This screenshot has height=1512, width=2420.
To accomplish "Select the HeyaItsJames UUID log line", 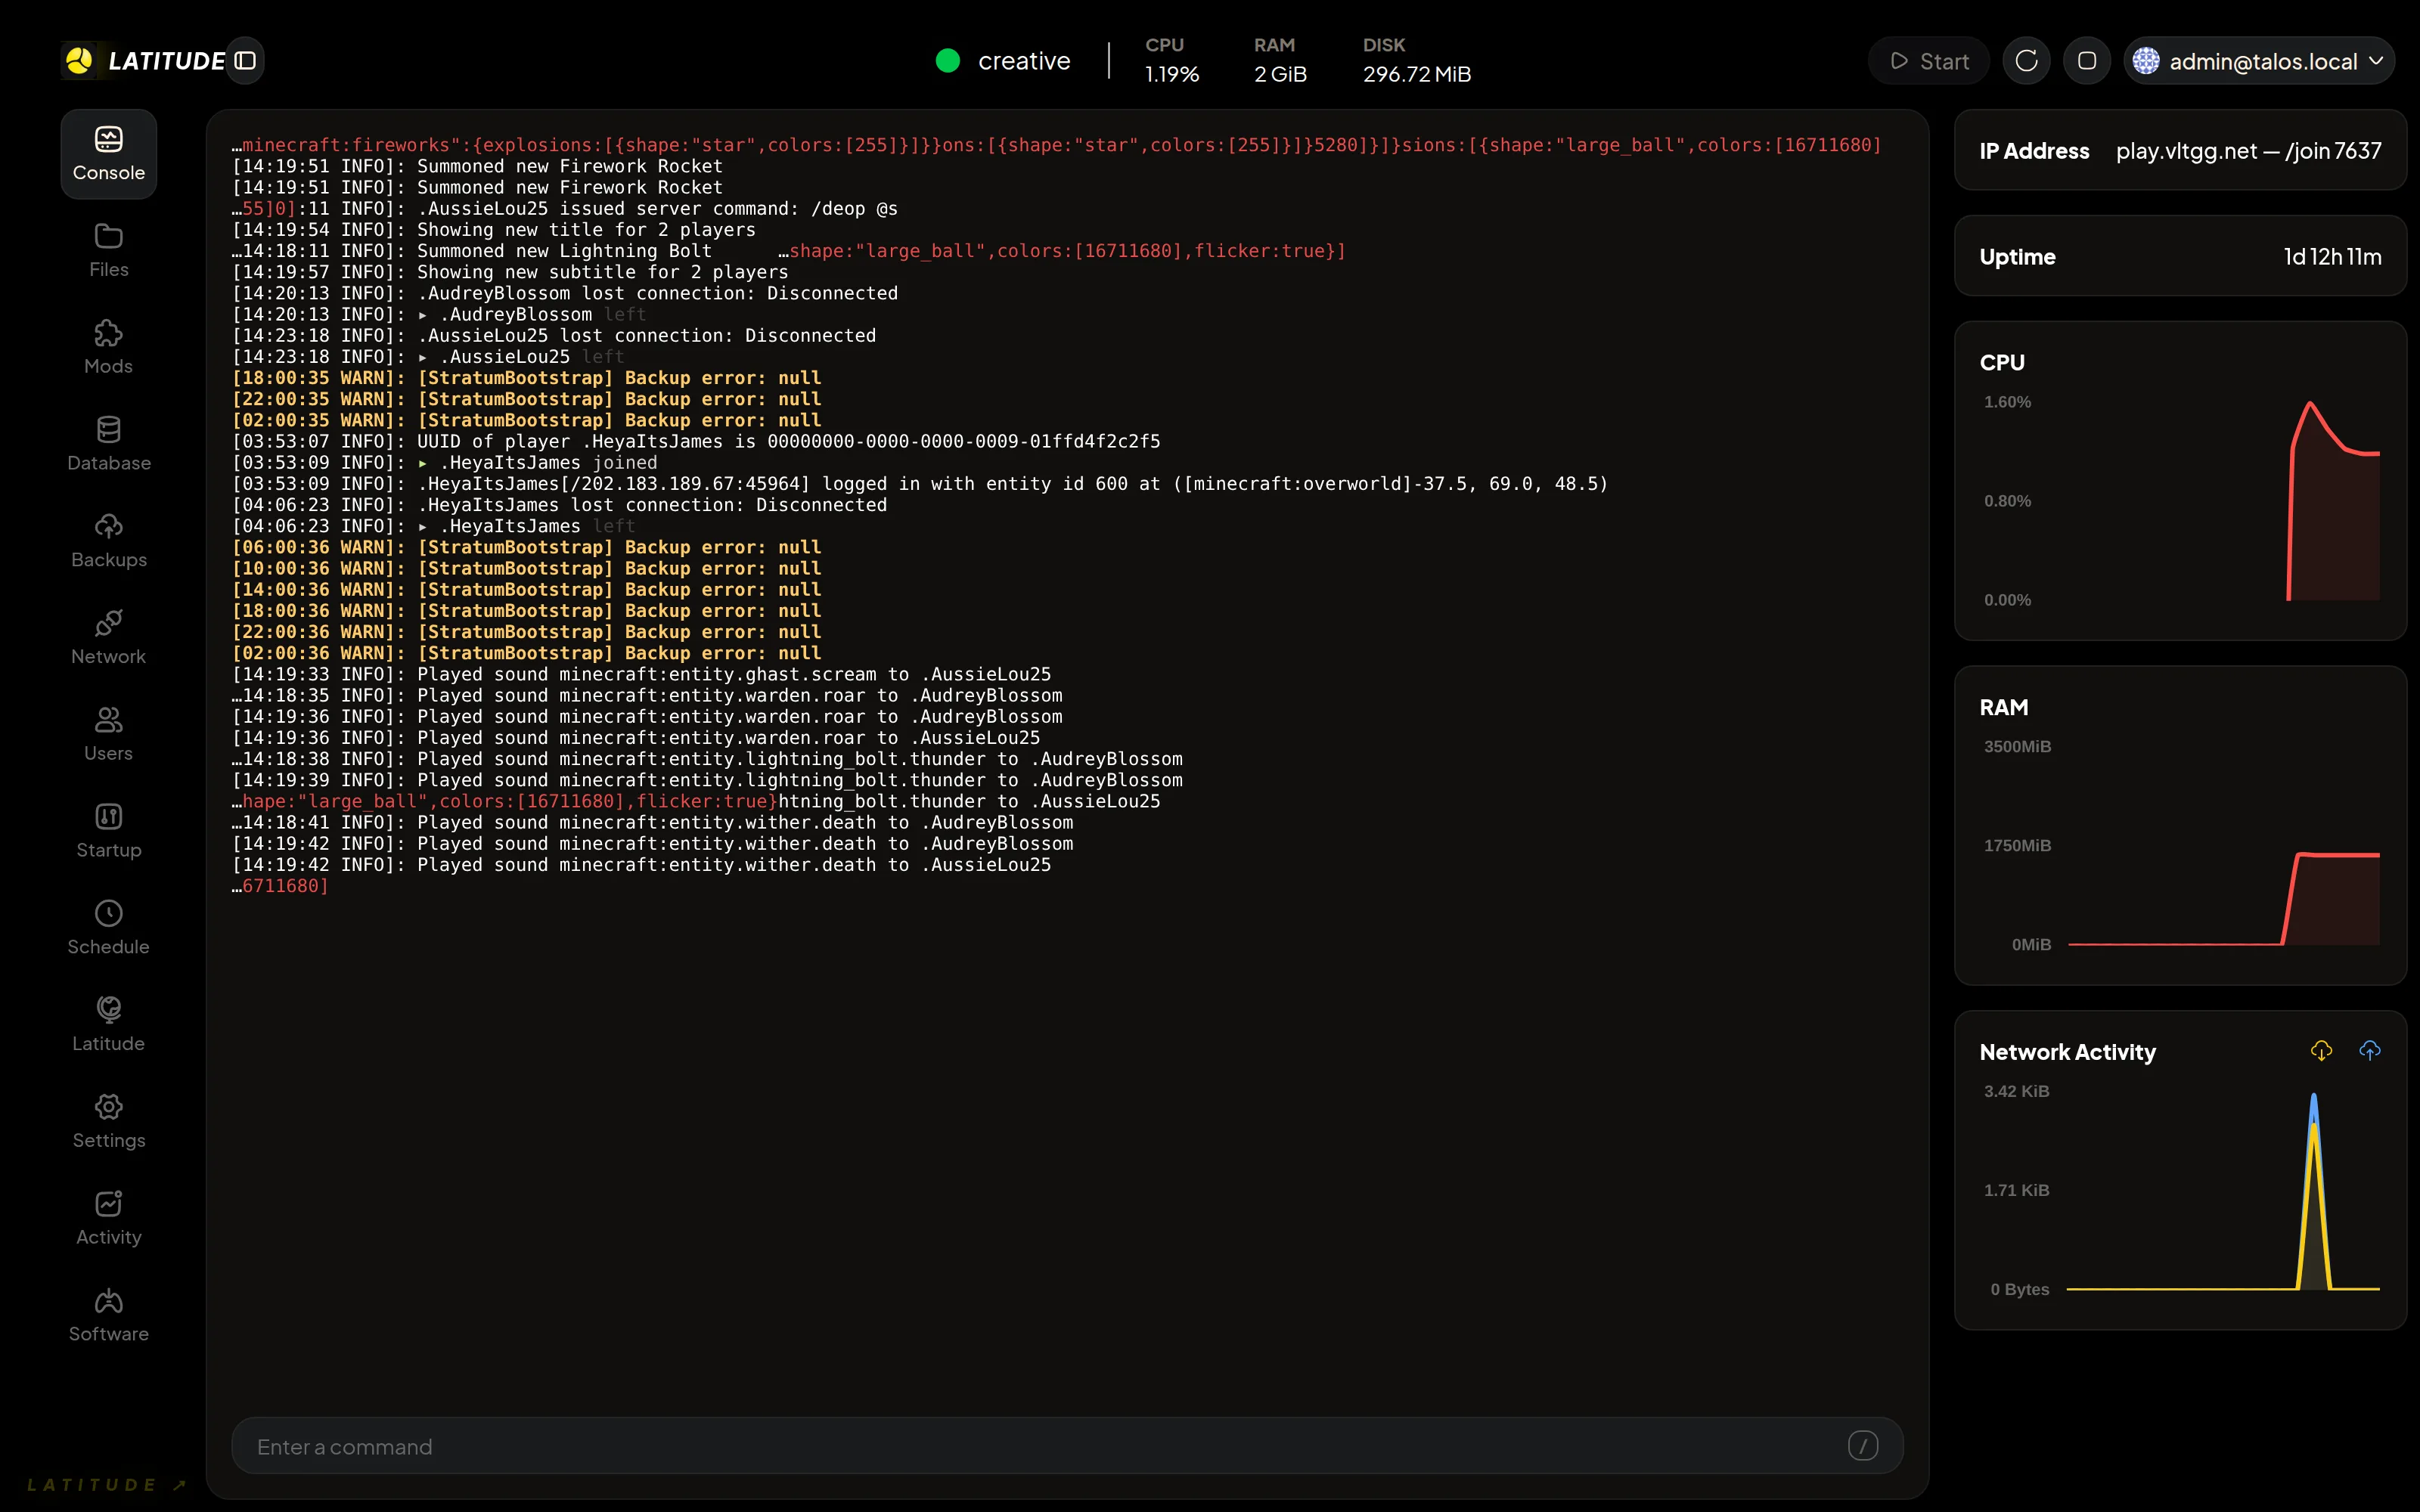I will pos(696,441).
